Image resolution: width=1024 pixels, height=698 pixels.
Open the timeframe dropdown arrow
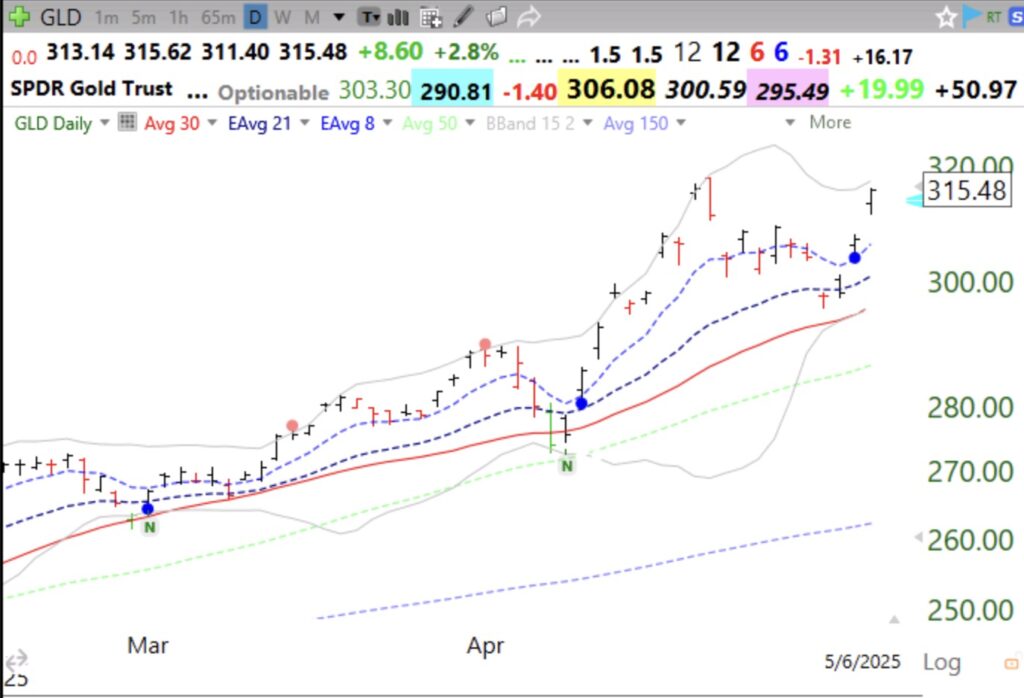point(339,17)
